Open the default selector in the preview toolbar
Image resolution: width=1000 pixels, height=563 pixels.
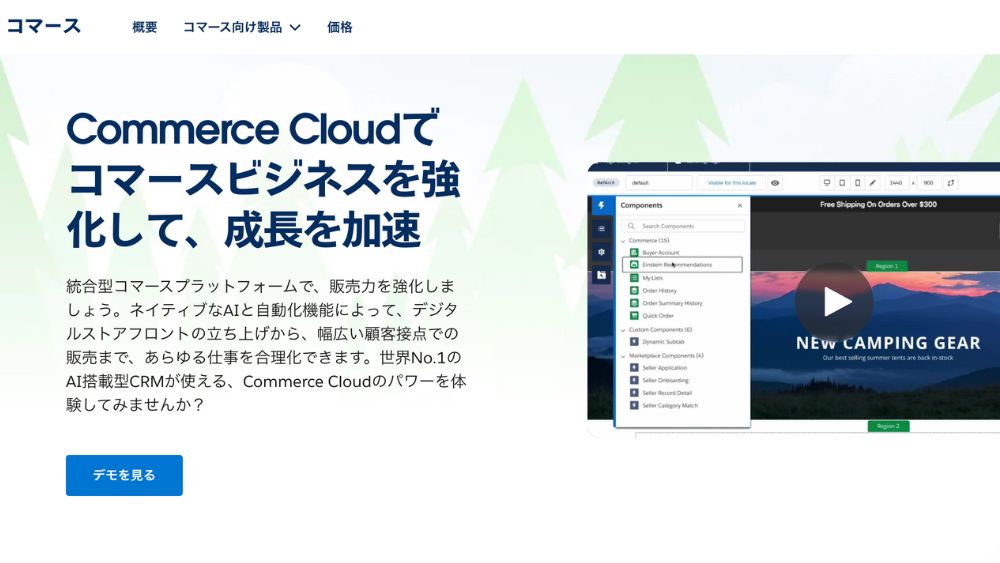(x=659, y=183)
